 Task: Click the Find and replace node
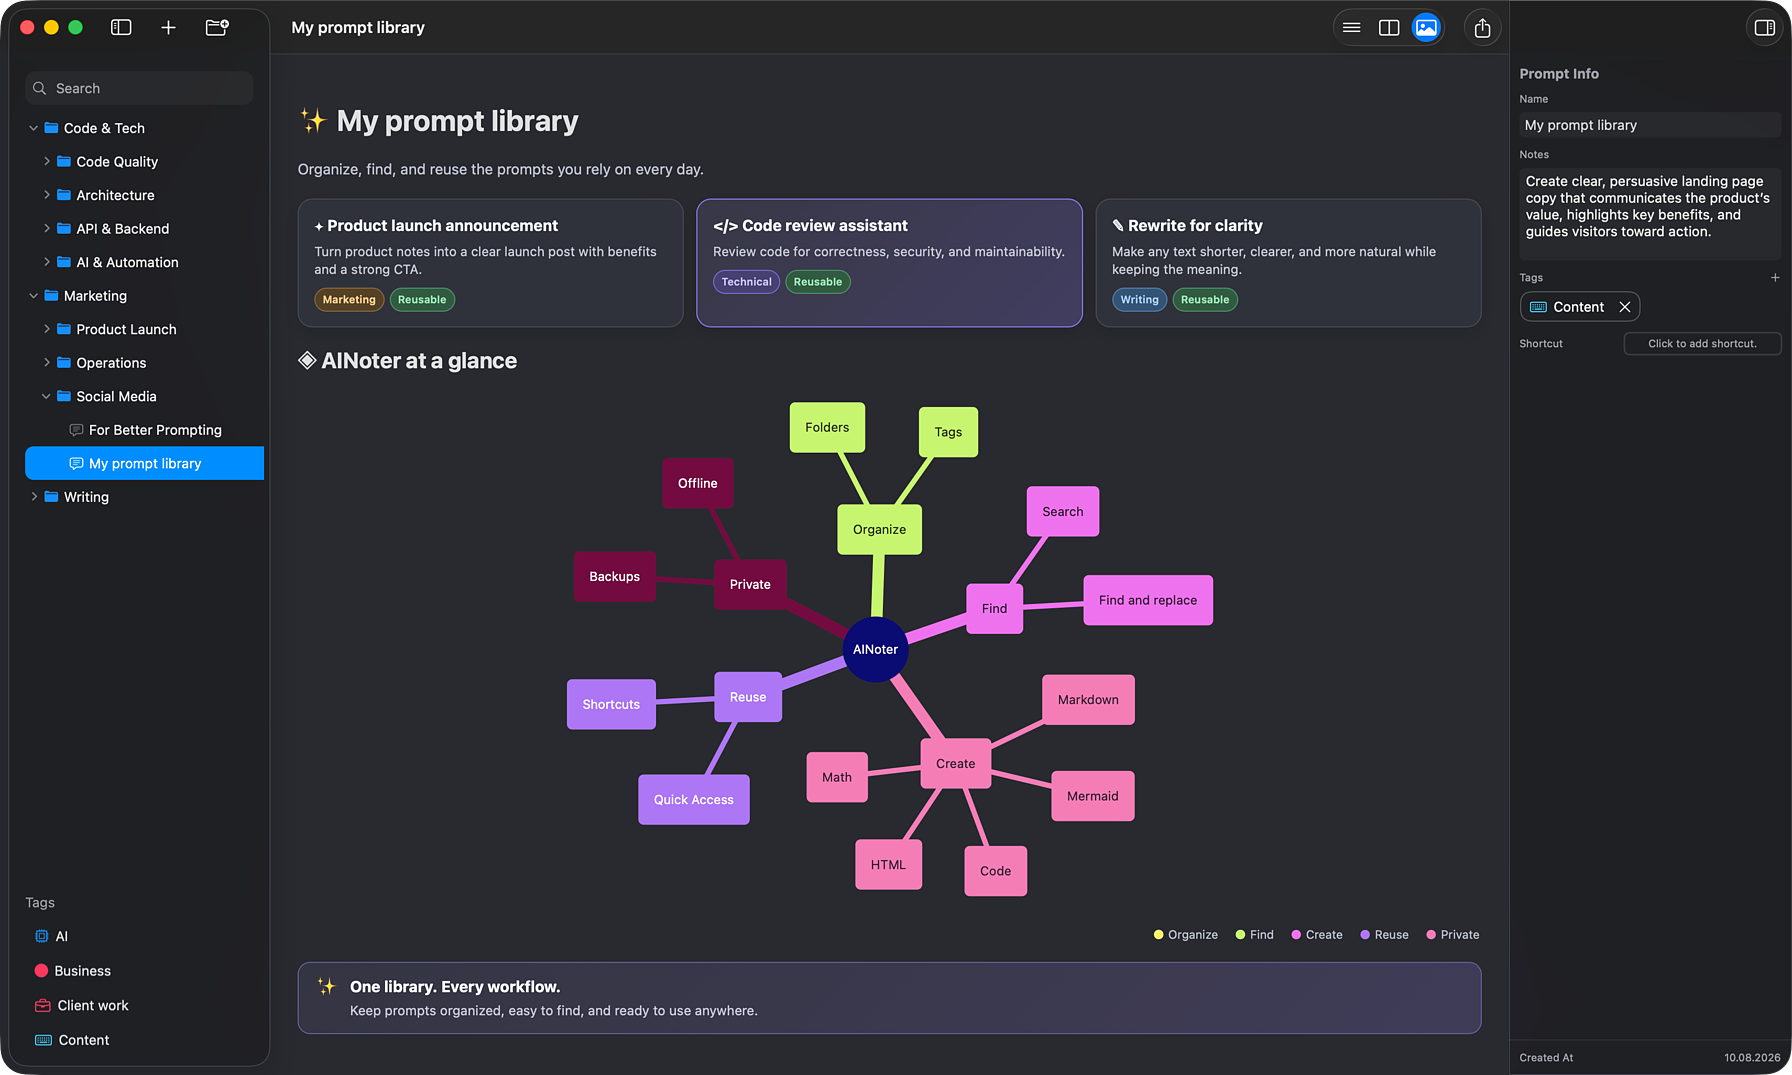click(x=1148, y=600)
